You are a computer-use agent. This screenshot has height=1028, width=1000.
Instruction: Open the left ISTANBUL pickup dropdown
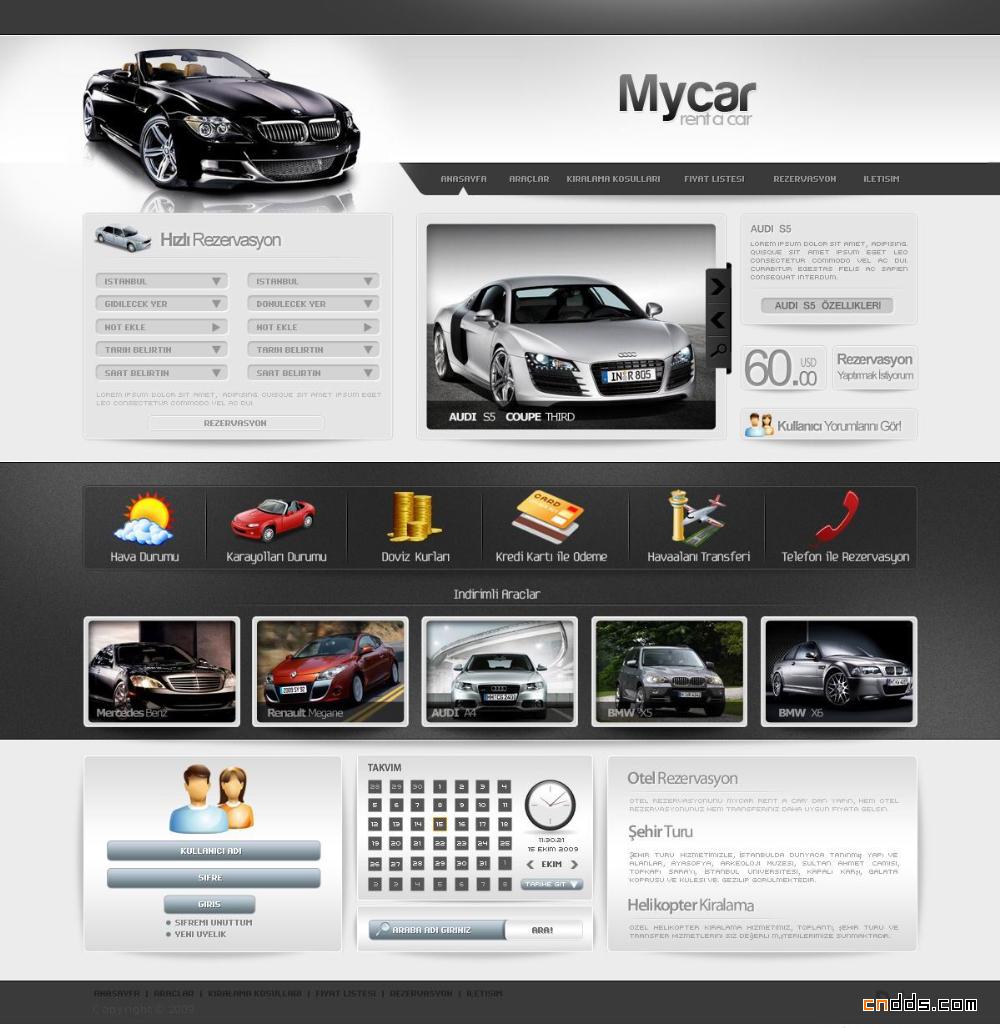coord(161,281)
